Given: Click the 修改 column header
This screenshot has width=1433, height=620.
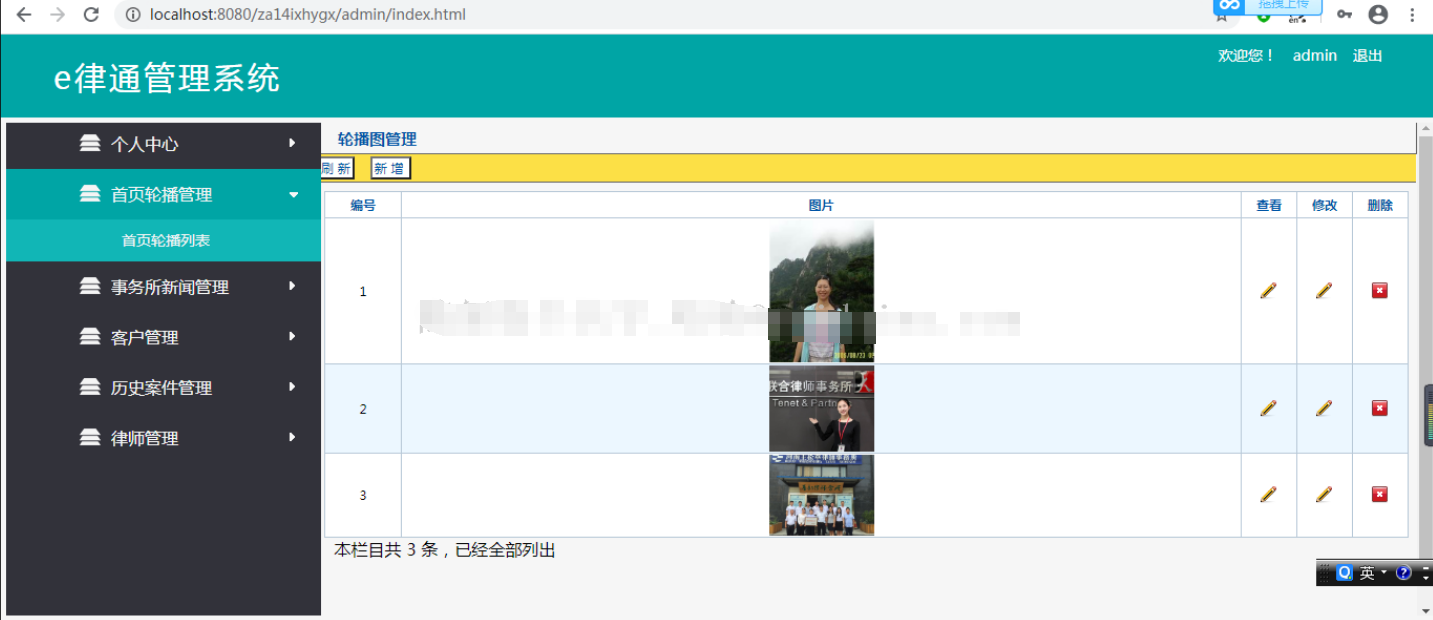Looking at the screenshot, I should coord(1325,205).
